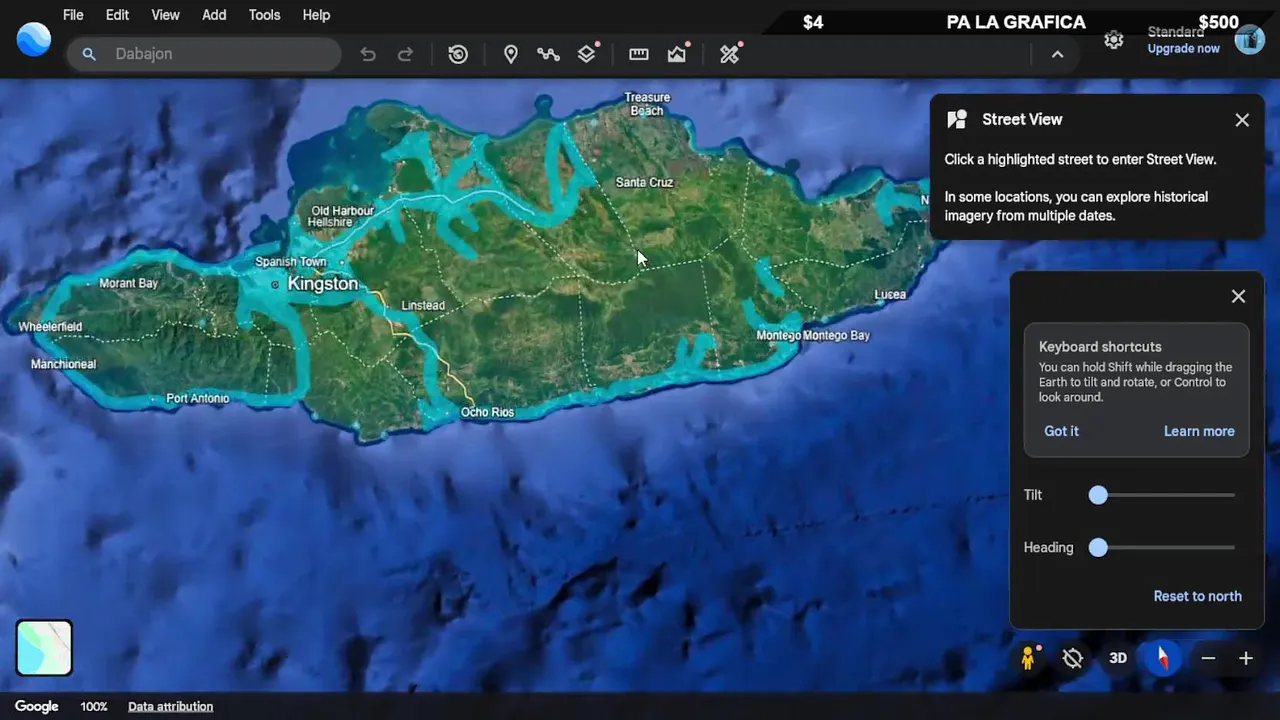
Task: Open the design tools icon
Action: 730,54
